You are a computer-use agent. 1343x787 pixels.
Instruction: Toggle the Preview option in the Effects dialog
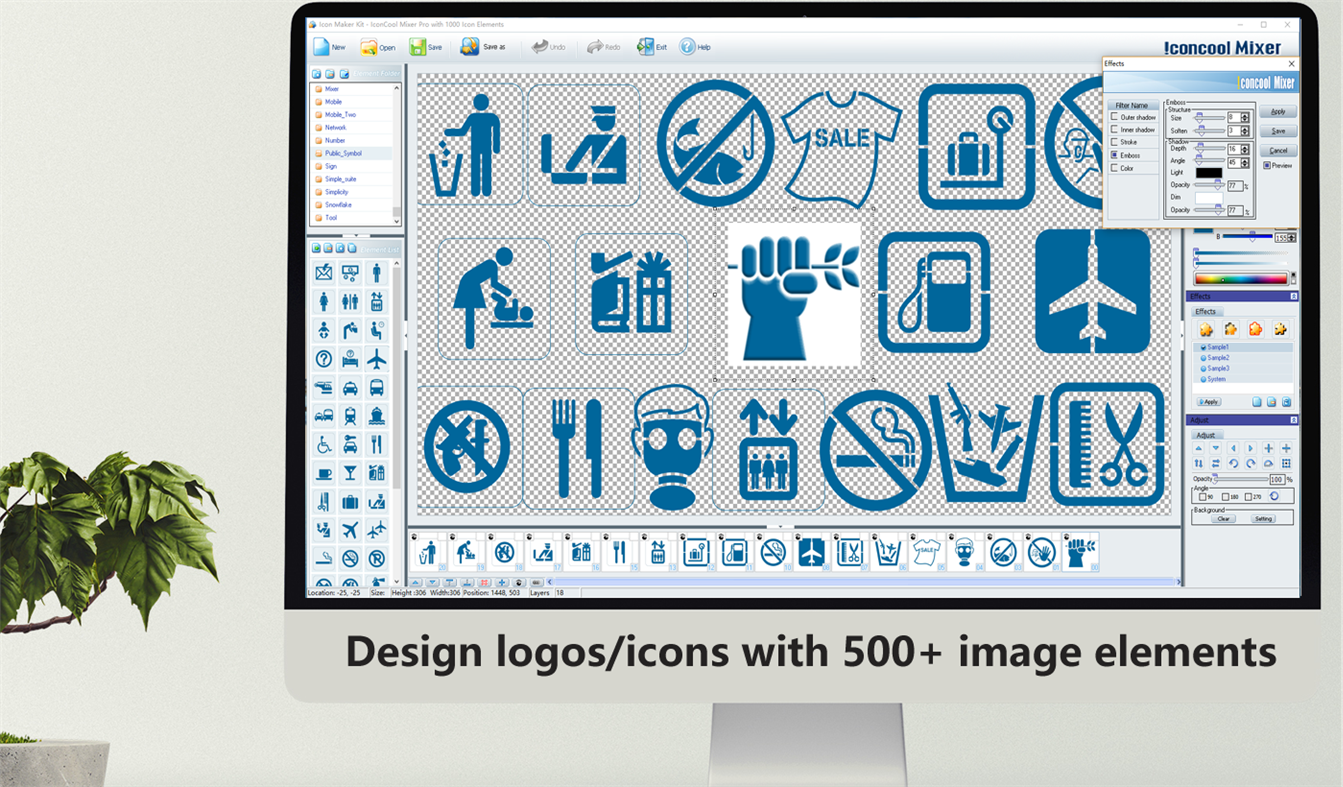1267,164
